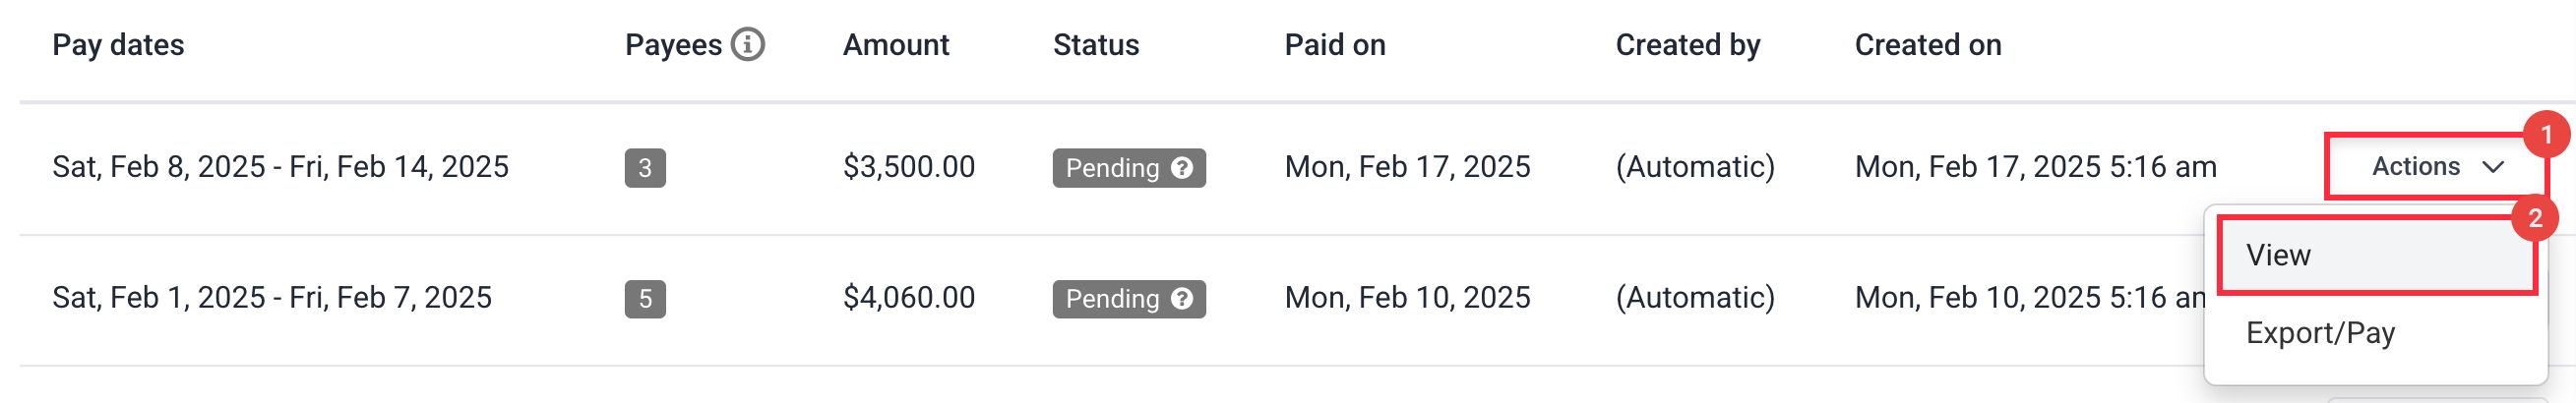Click the Created on column header

click(1928, 45)
